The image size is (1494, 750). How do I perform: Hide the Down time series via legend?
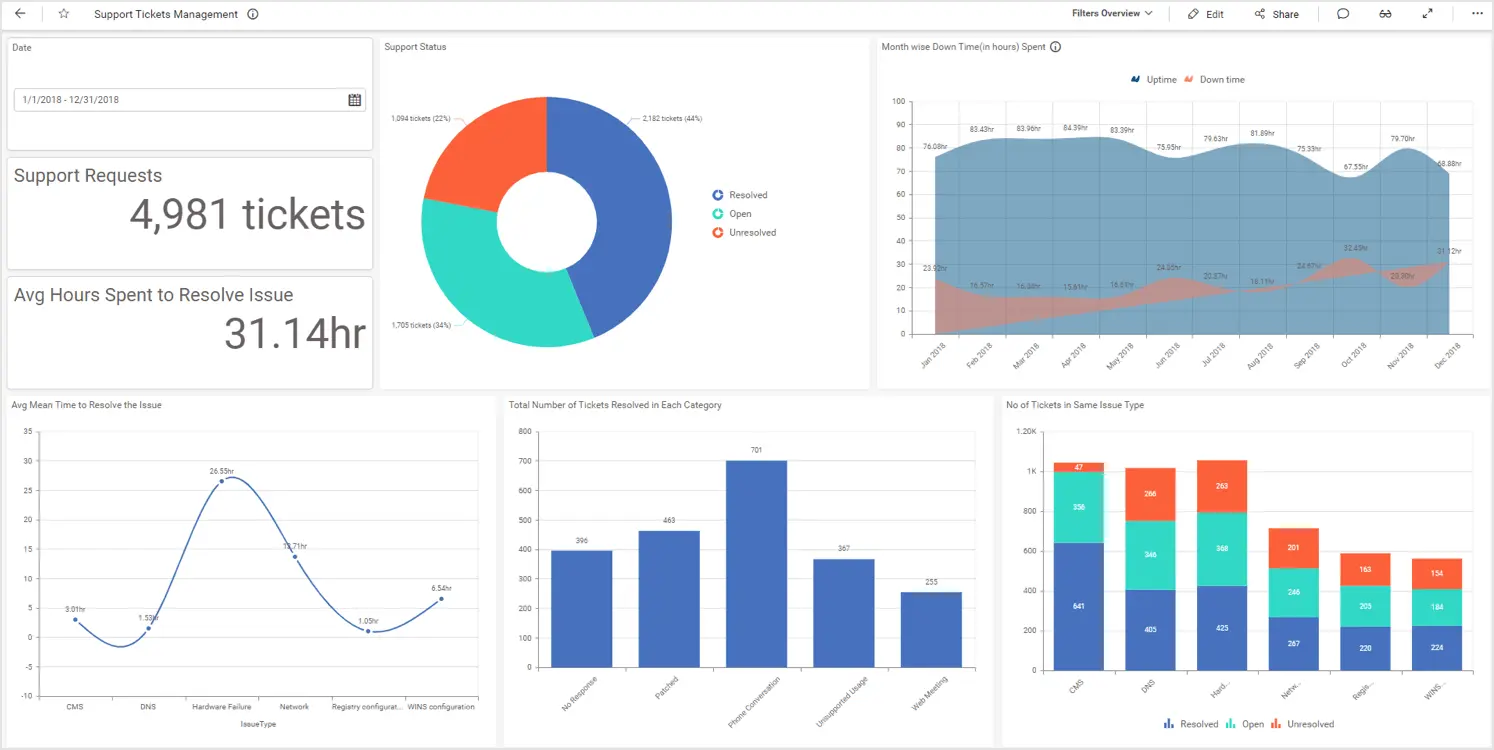tap(1214, 79)
